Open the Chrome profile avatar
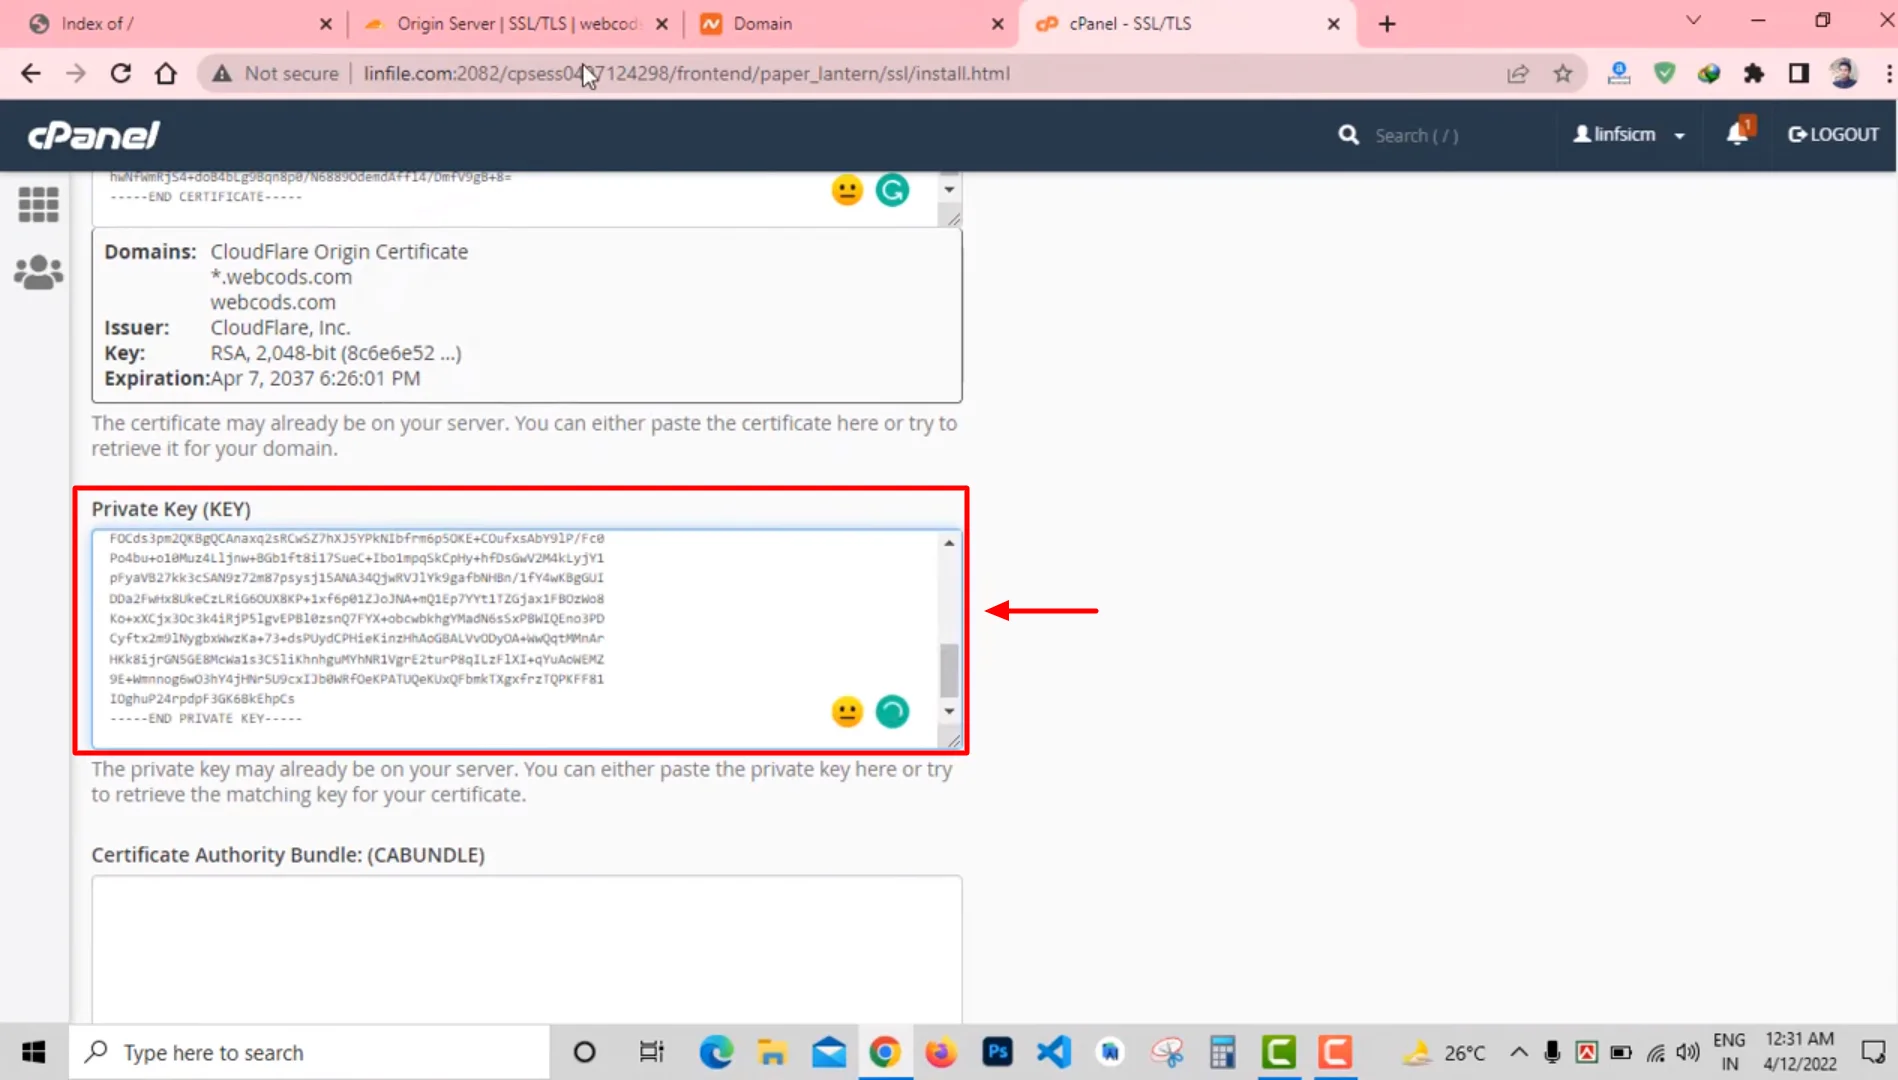This screenshot has height=1080, width=1898. tap(1843, 73)
